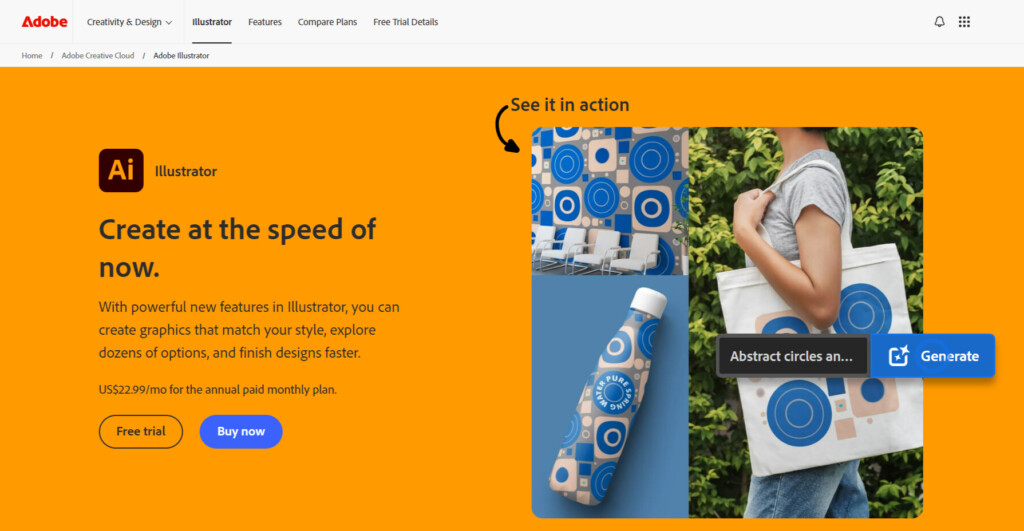Click the water bottle mockup image
Image resolution: width=1024 pixels, height=531 pixels.
(x=610, y=396)
